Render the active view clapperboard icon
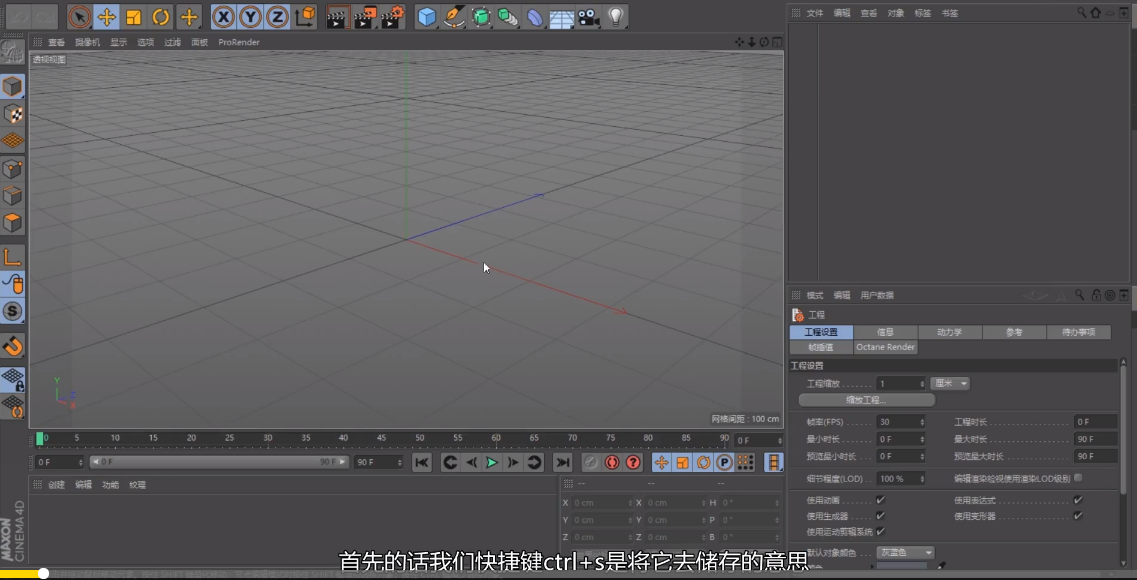1137x580 pixels. tap(337, 16)
